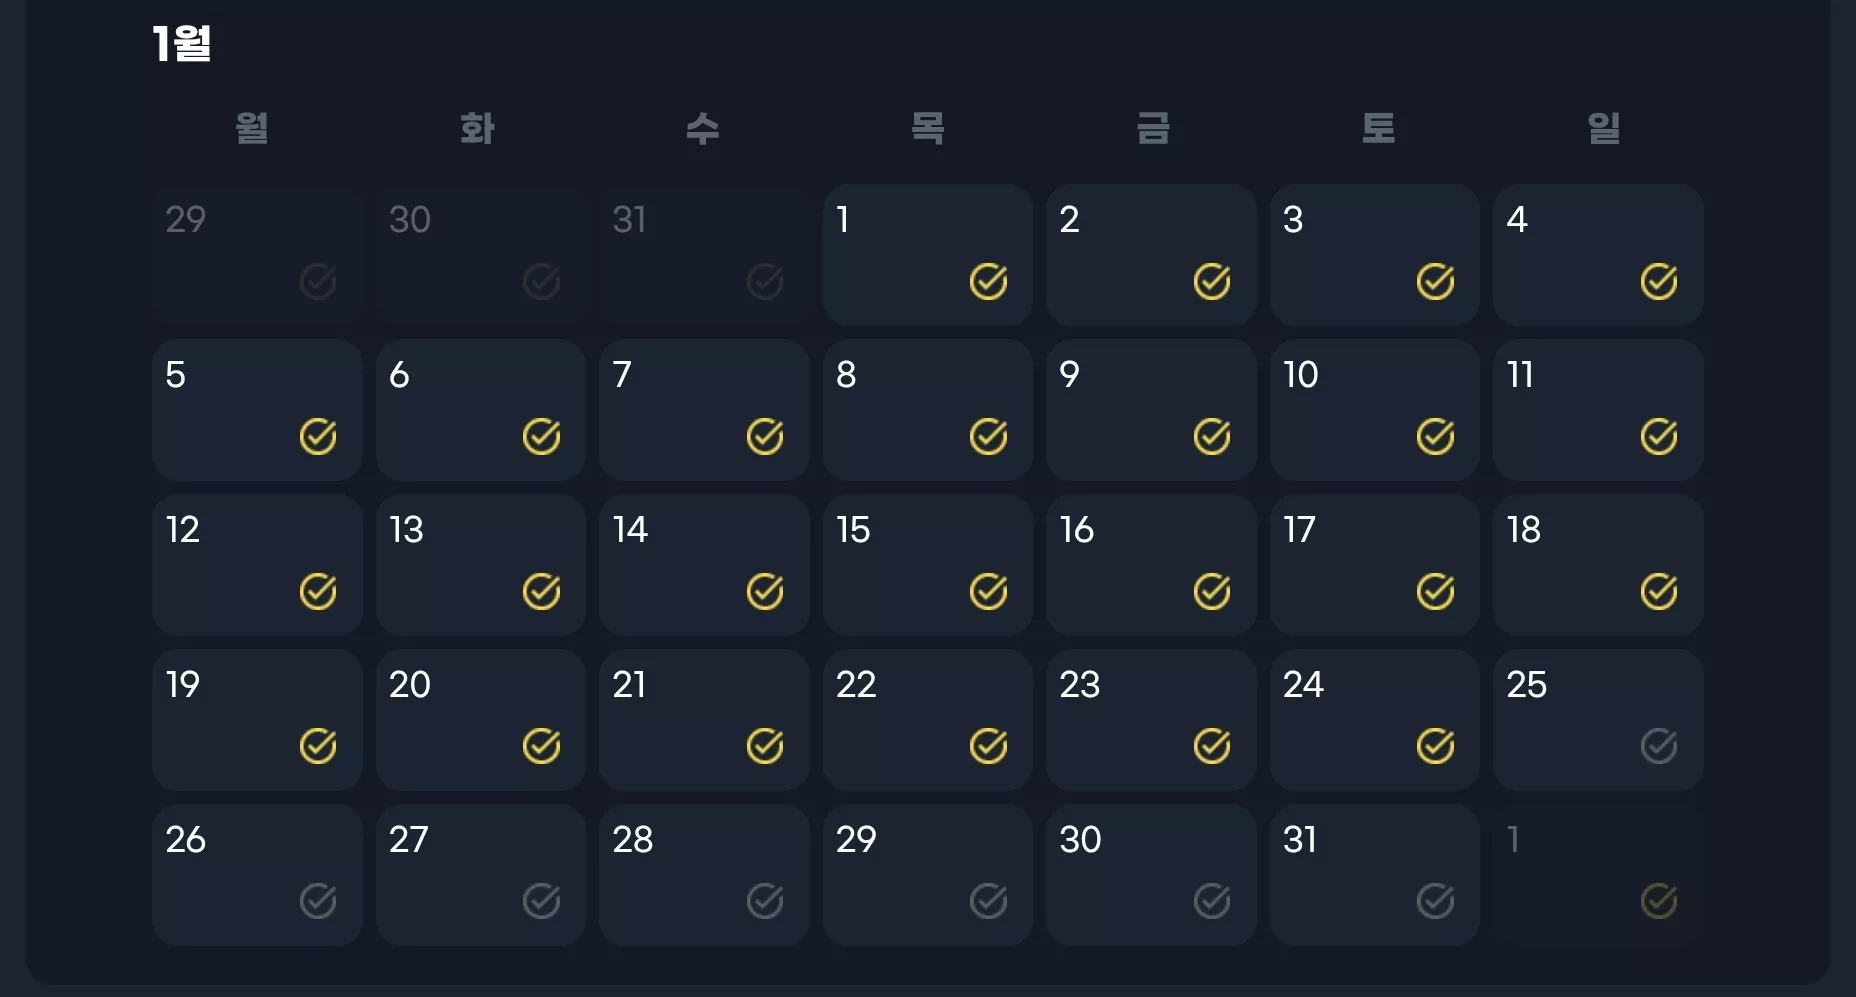
Task: Click the checkmark icon on day 13
Action: point(541,592)
